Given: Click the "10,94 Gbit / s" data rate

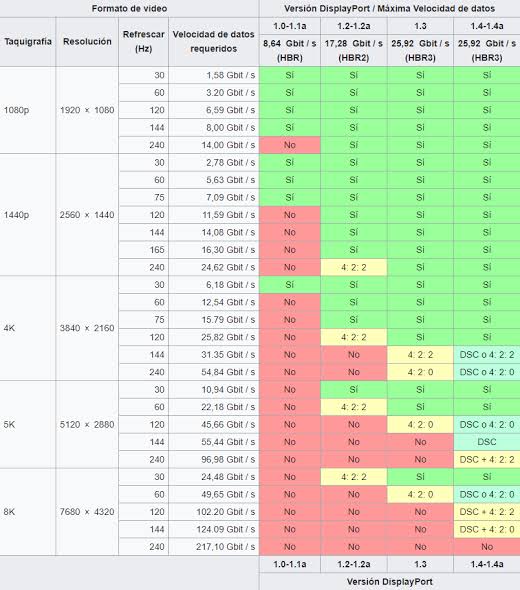Looking at the screenshot, I should point(228,389).
